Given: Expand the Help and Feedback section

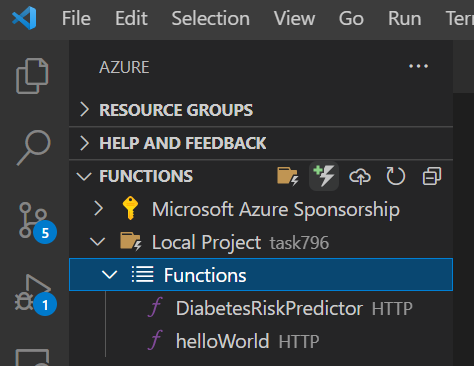Looking at the screenshot, I should (x=85, y=143).
